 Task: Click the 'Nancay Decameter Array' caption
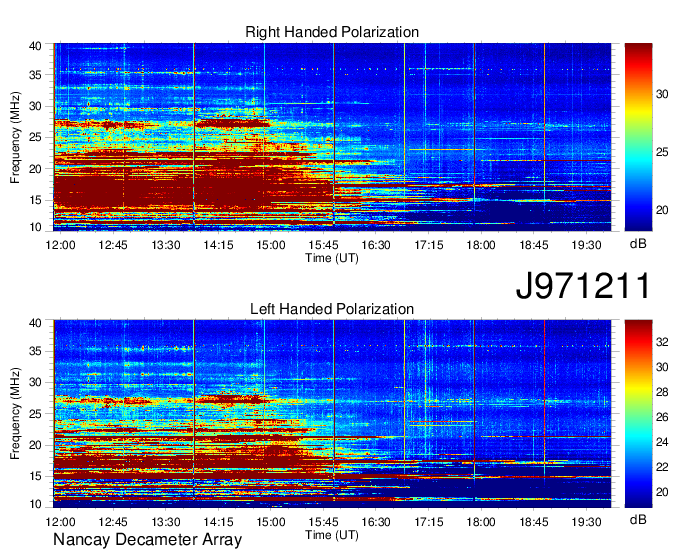(x=147, y=539)
